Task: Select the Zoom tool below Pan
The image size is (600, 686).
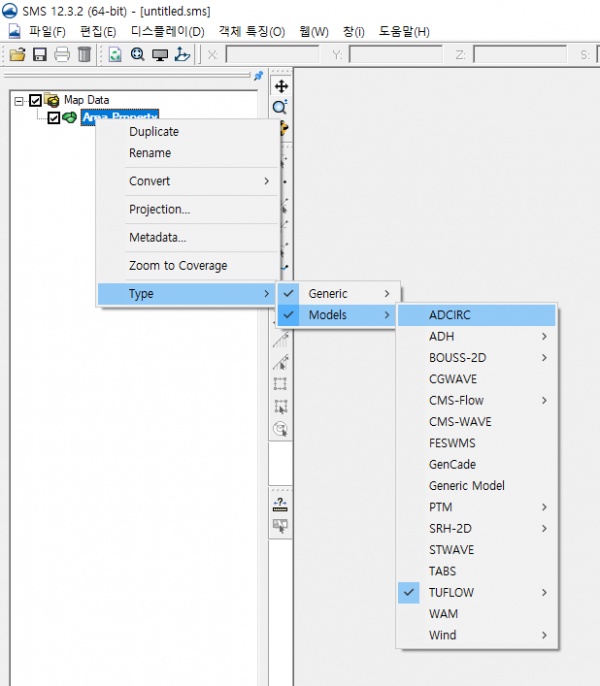Action: (x=281, y=107)
